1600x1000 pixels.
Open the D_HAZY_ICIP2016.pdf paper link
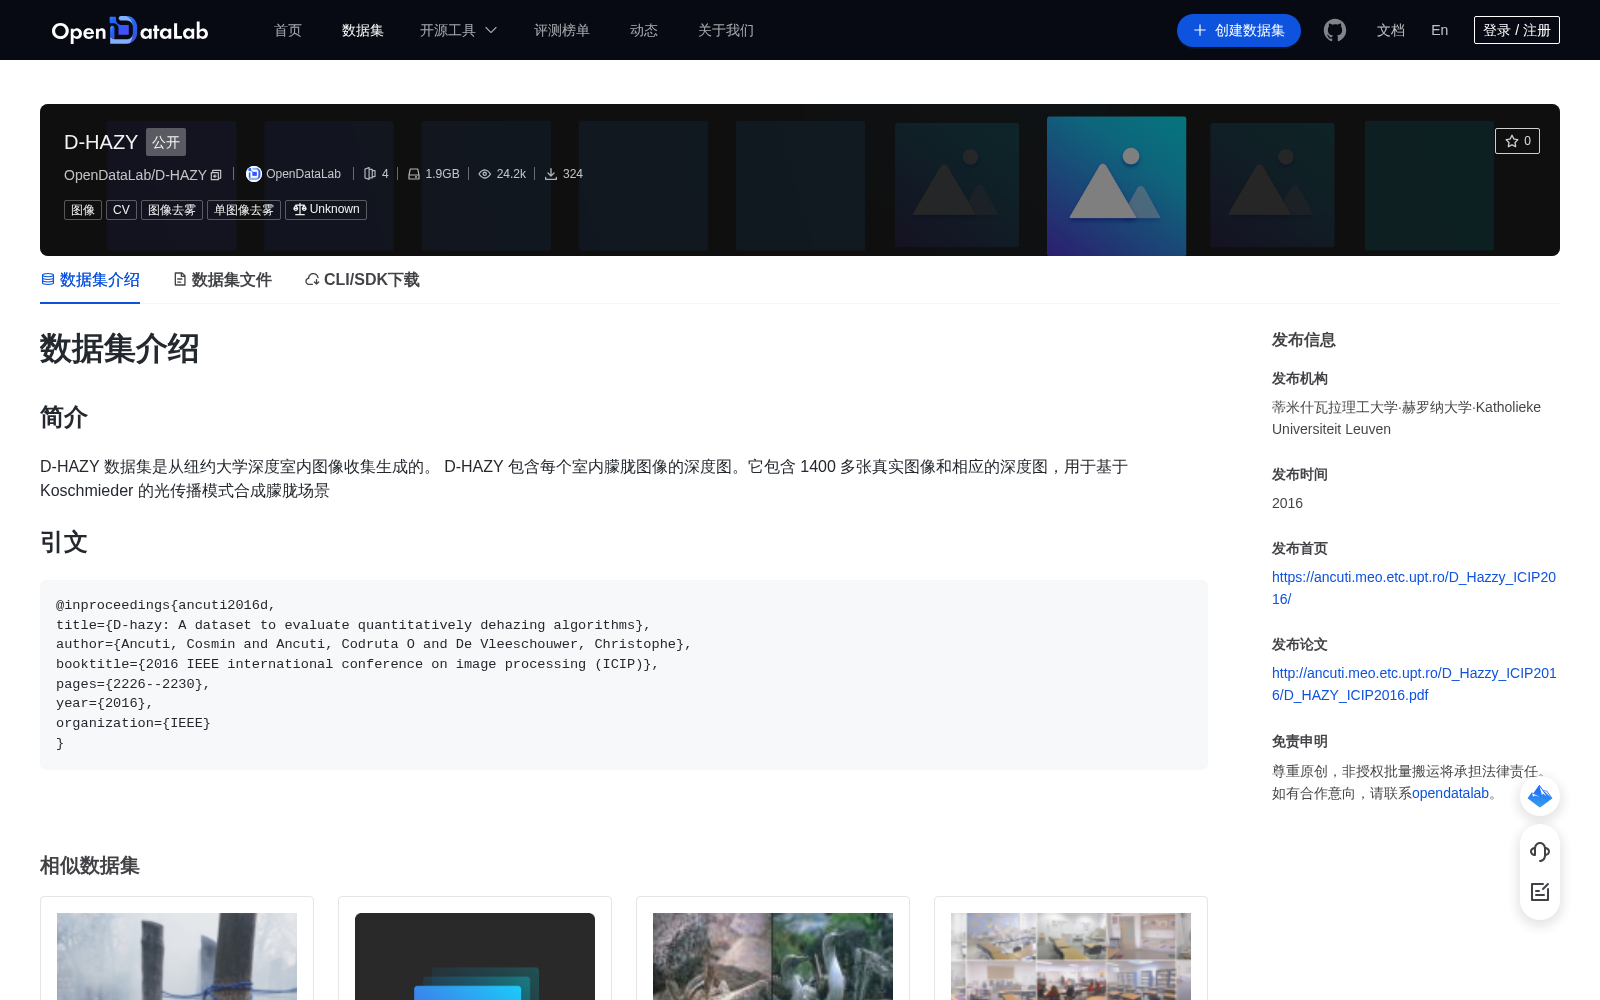[x=1414, y=684]
